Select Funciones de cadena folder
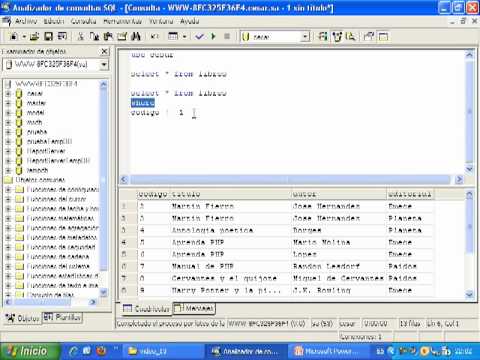The height and width of the screenshot is (360, 480). (x=58, y=257)
